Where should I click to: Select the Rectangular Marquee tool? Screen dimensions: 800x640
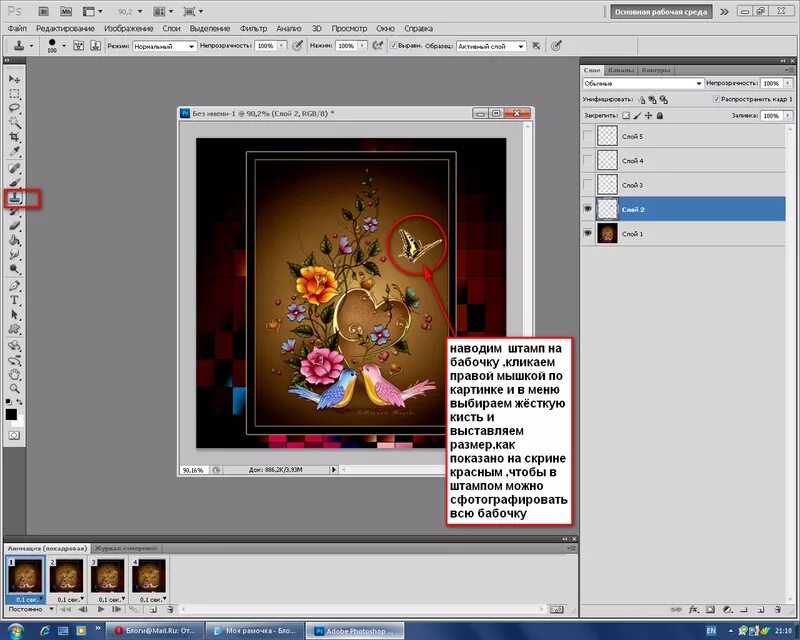point(14,94)
